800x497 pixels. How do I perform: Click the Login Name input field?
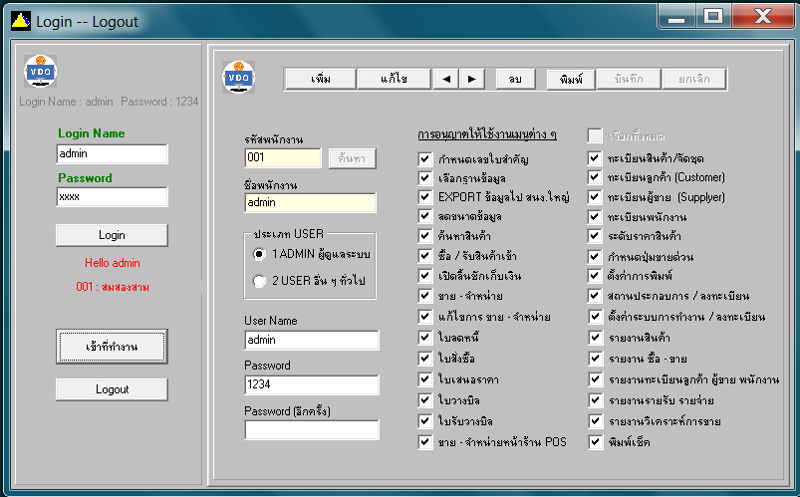coord(111,154)
